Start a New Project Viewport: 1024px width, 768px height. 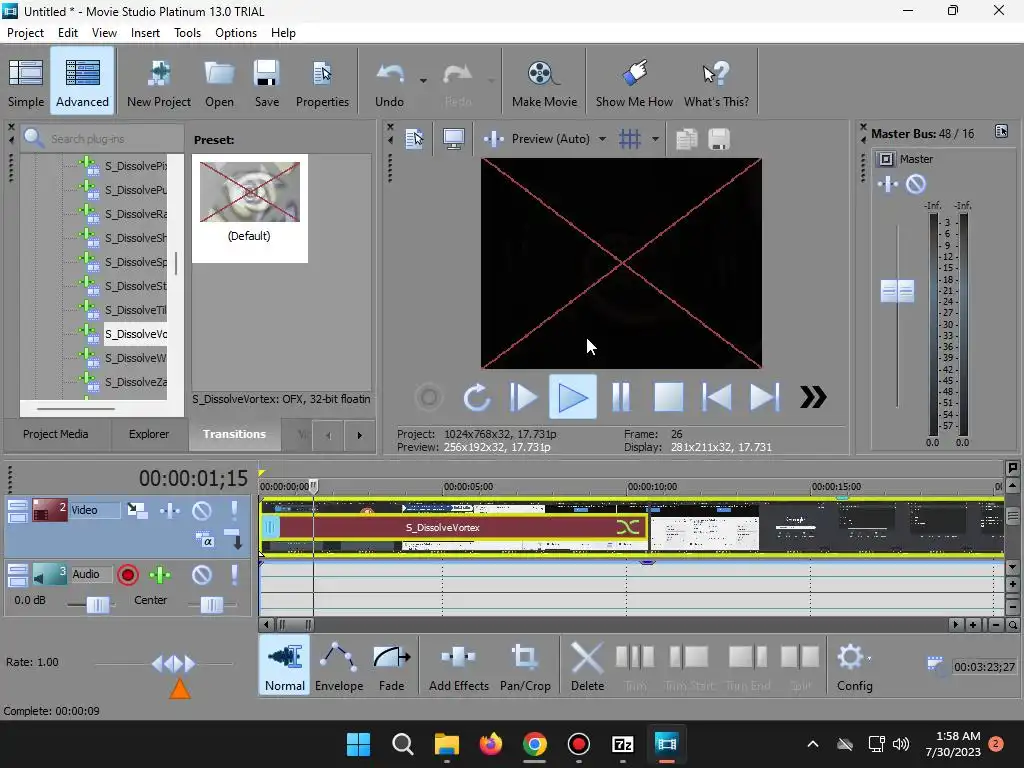(x=159, y=81)
